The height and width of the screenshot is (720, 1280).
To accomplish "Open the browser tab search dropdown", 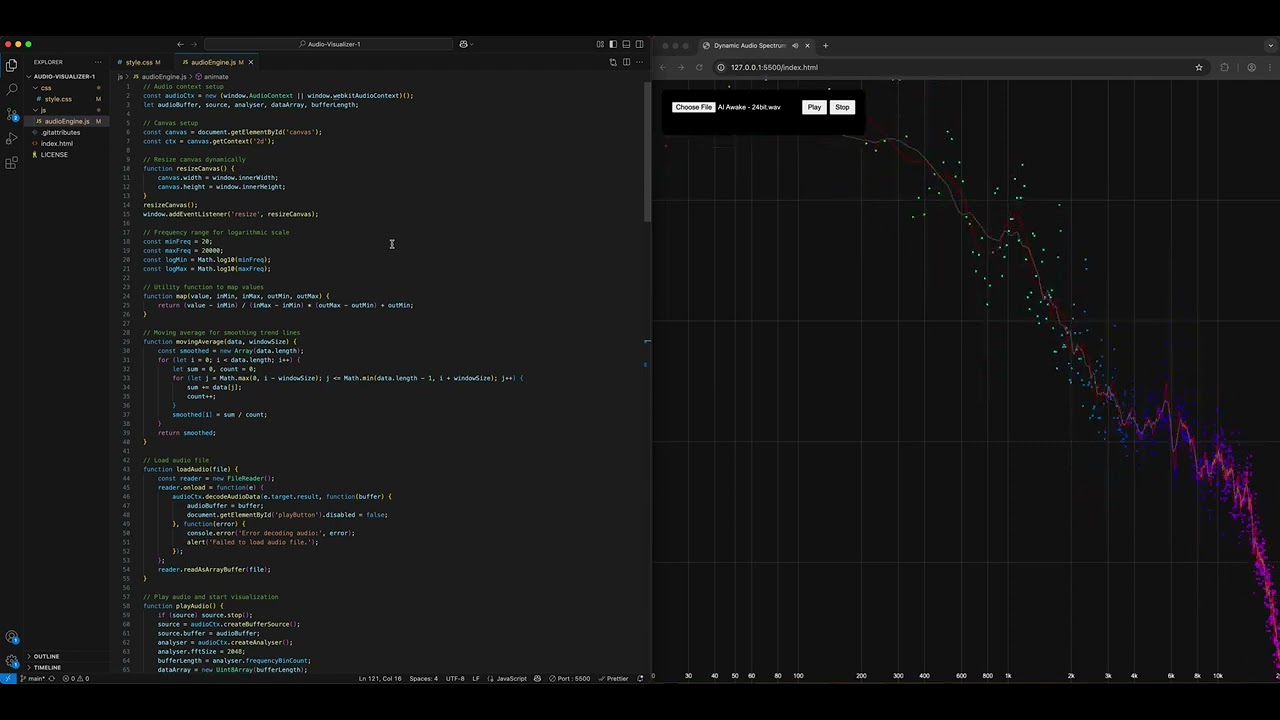I will click(1272, 45).
